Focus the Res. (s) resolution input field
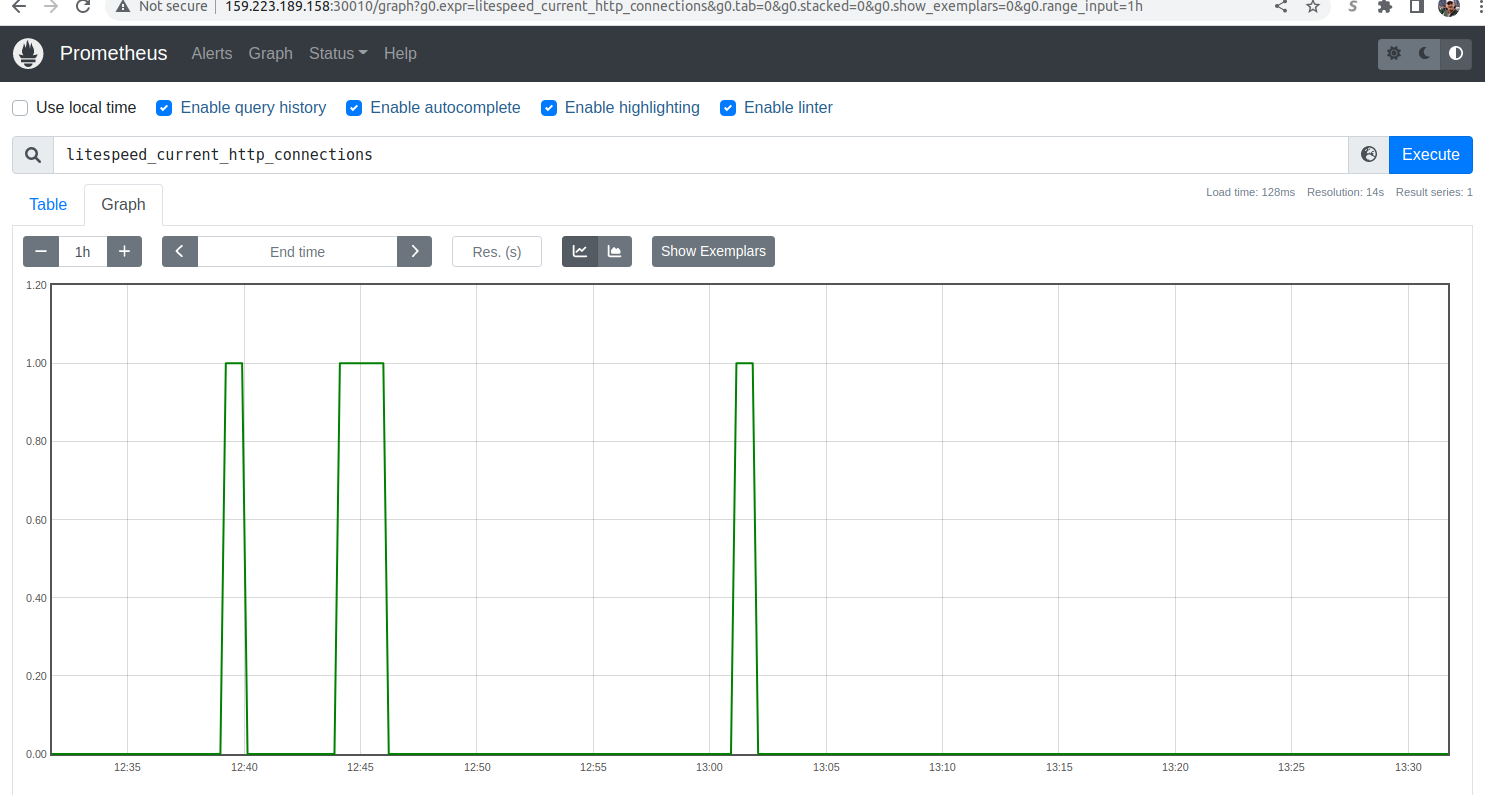This screenshot has width=1485, height=795. tap(497, 251)
